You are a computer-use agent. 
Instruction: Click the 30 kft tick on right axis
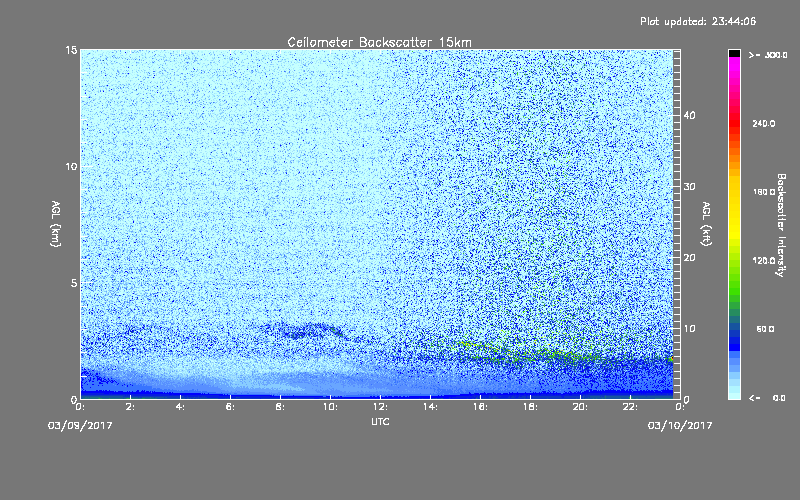tap(689, 187)
